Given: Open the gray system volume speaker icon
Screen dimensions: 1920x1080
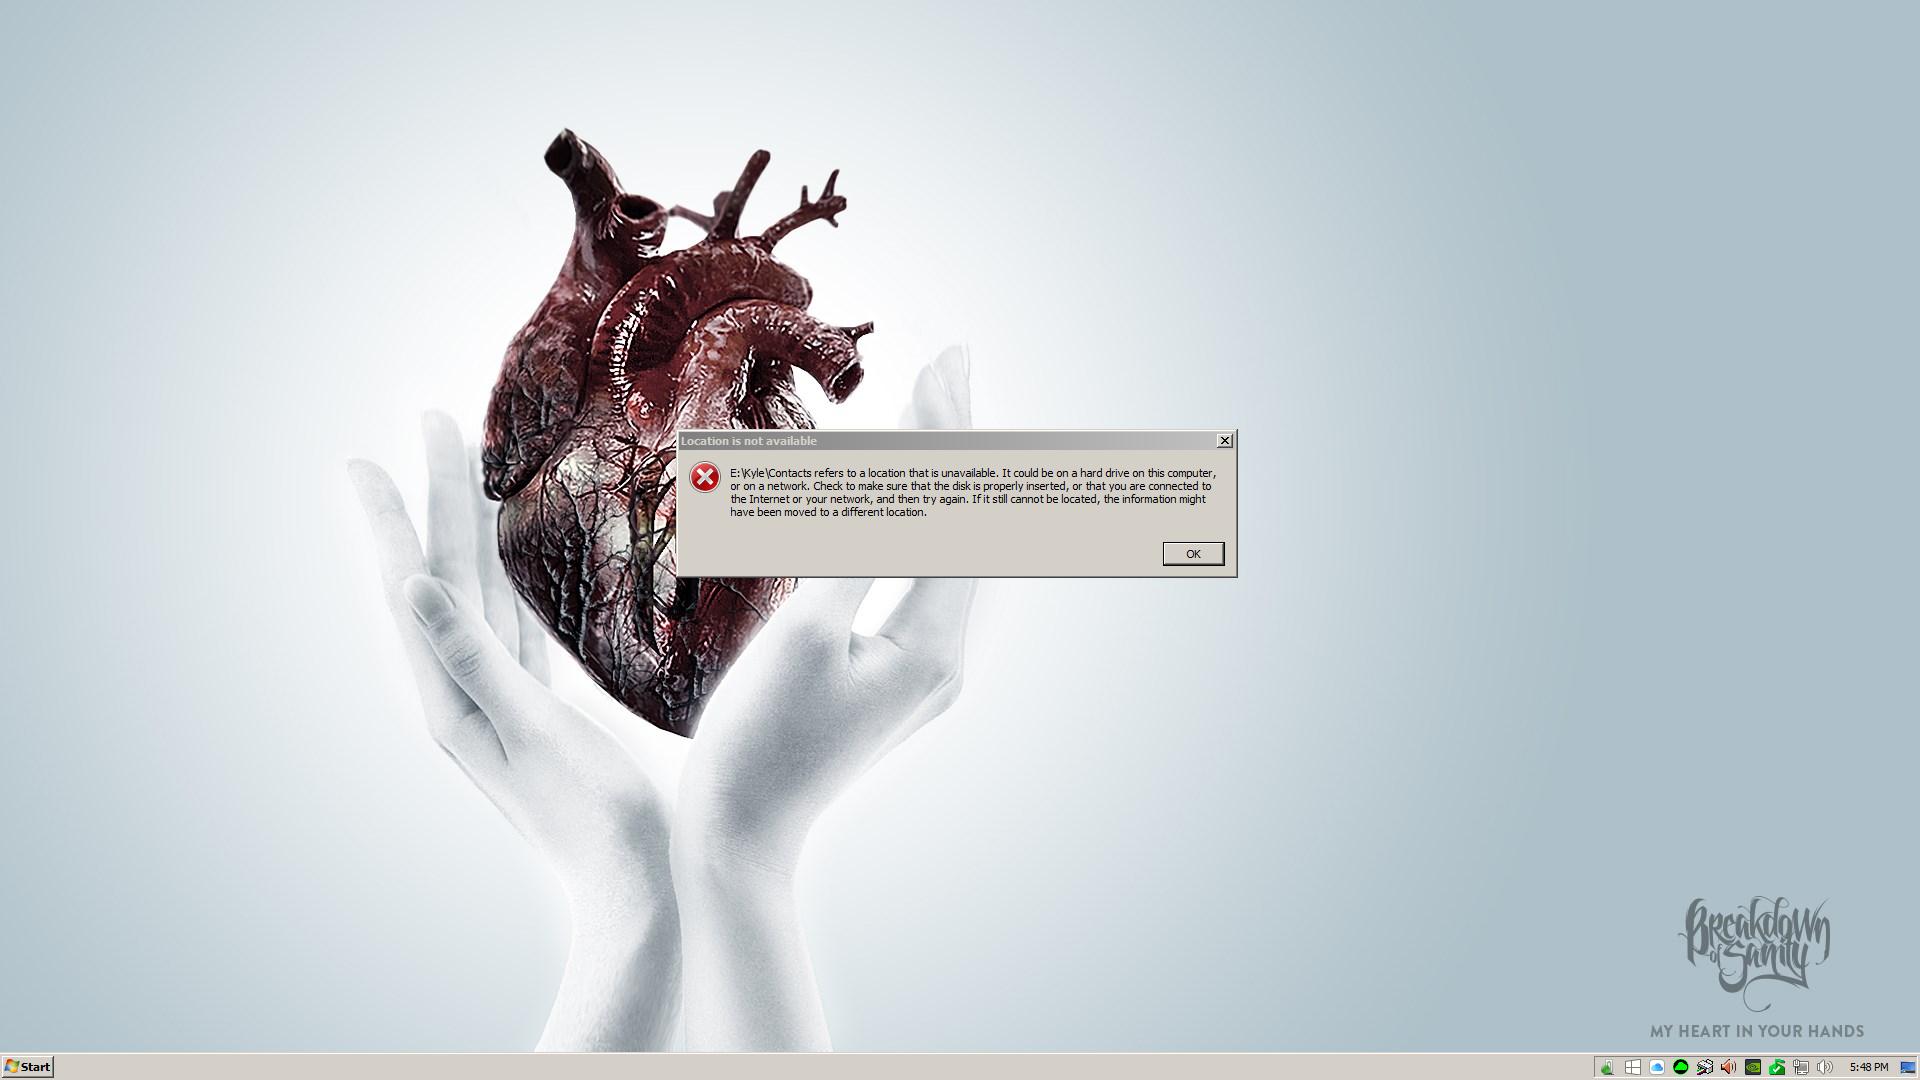Looking at the screenshot, I should pos(1825,1067).
